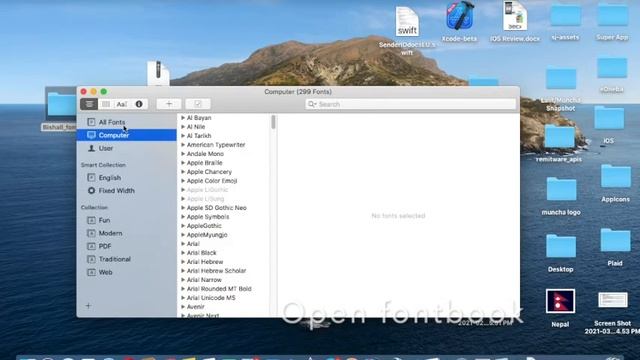This screenshot has width=640, height=360.
Task: Select the Xcode-beta desktop icon
Action: (460, 16)
